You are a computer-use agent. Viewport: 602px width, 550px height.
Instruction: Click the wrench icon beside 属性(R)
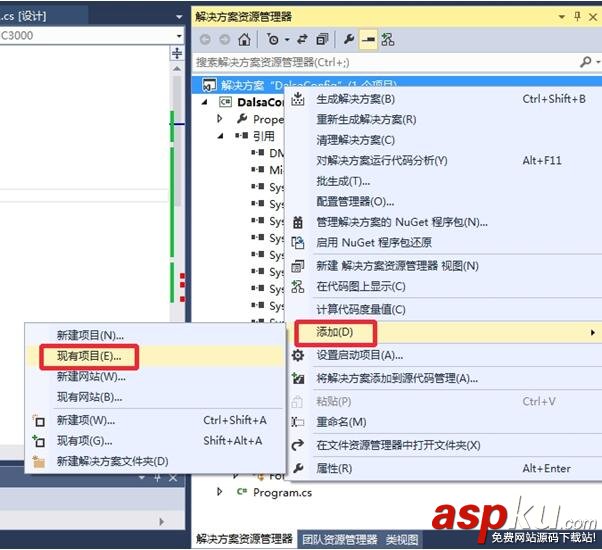pos(298,468)
